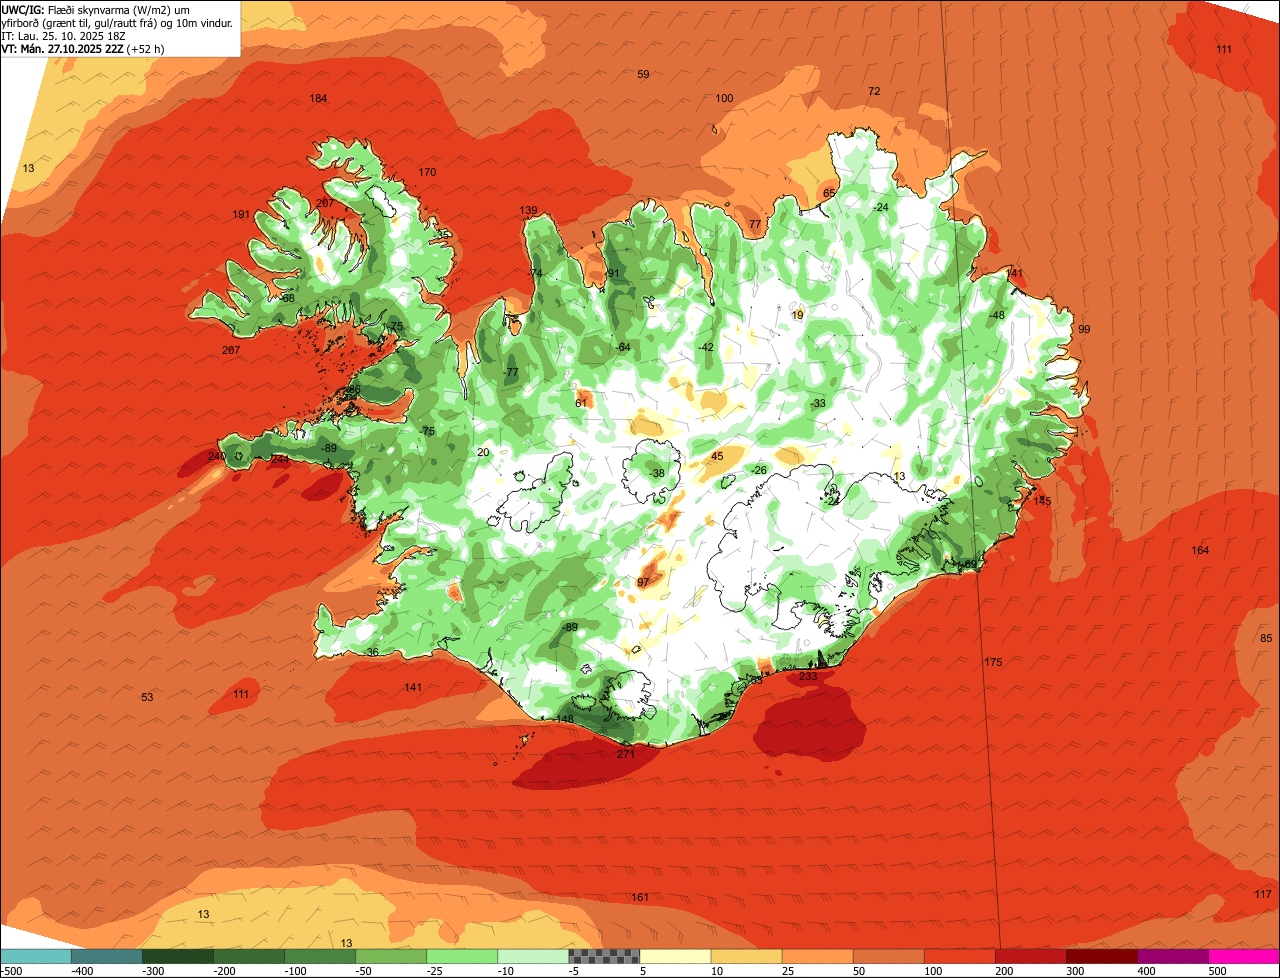Click the '170' heat flux value
The image size is (1280, 978).
[427, 172]
